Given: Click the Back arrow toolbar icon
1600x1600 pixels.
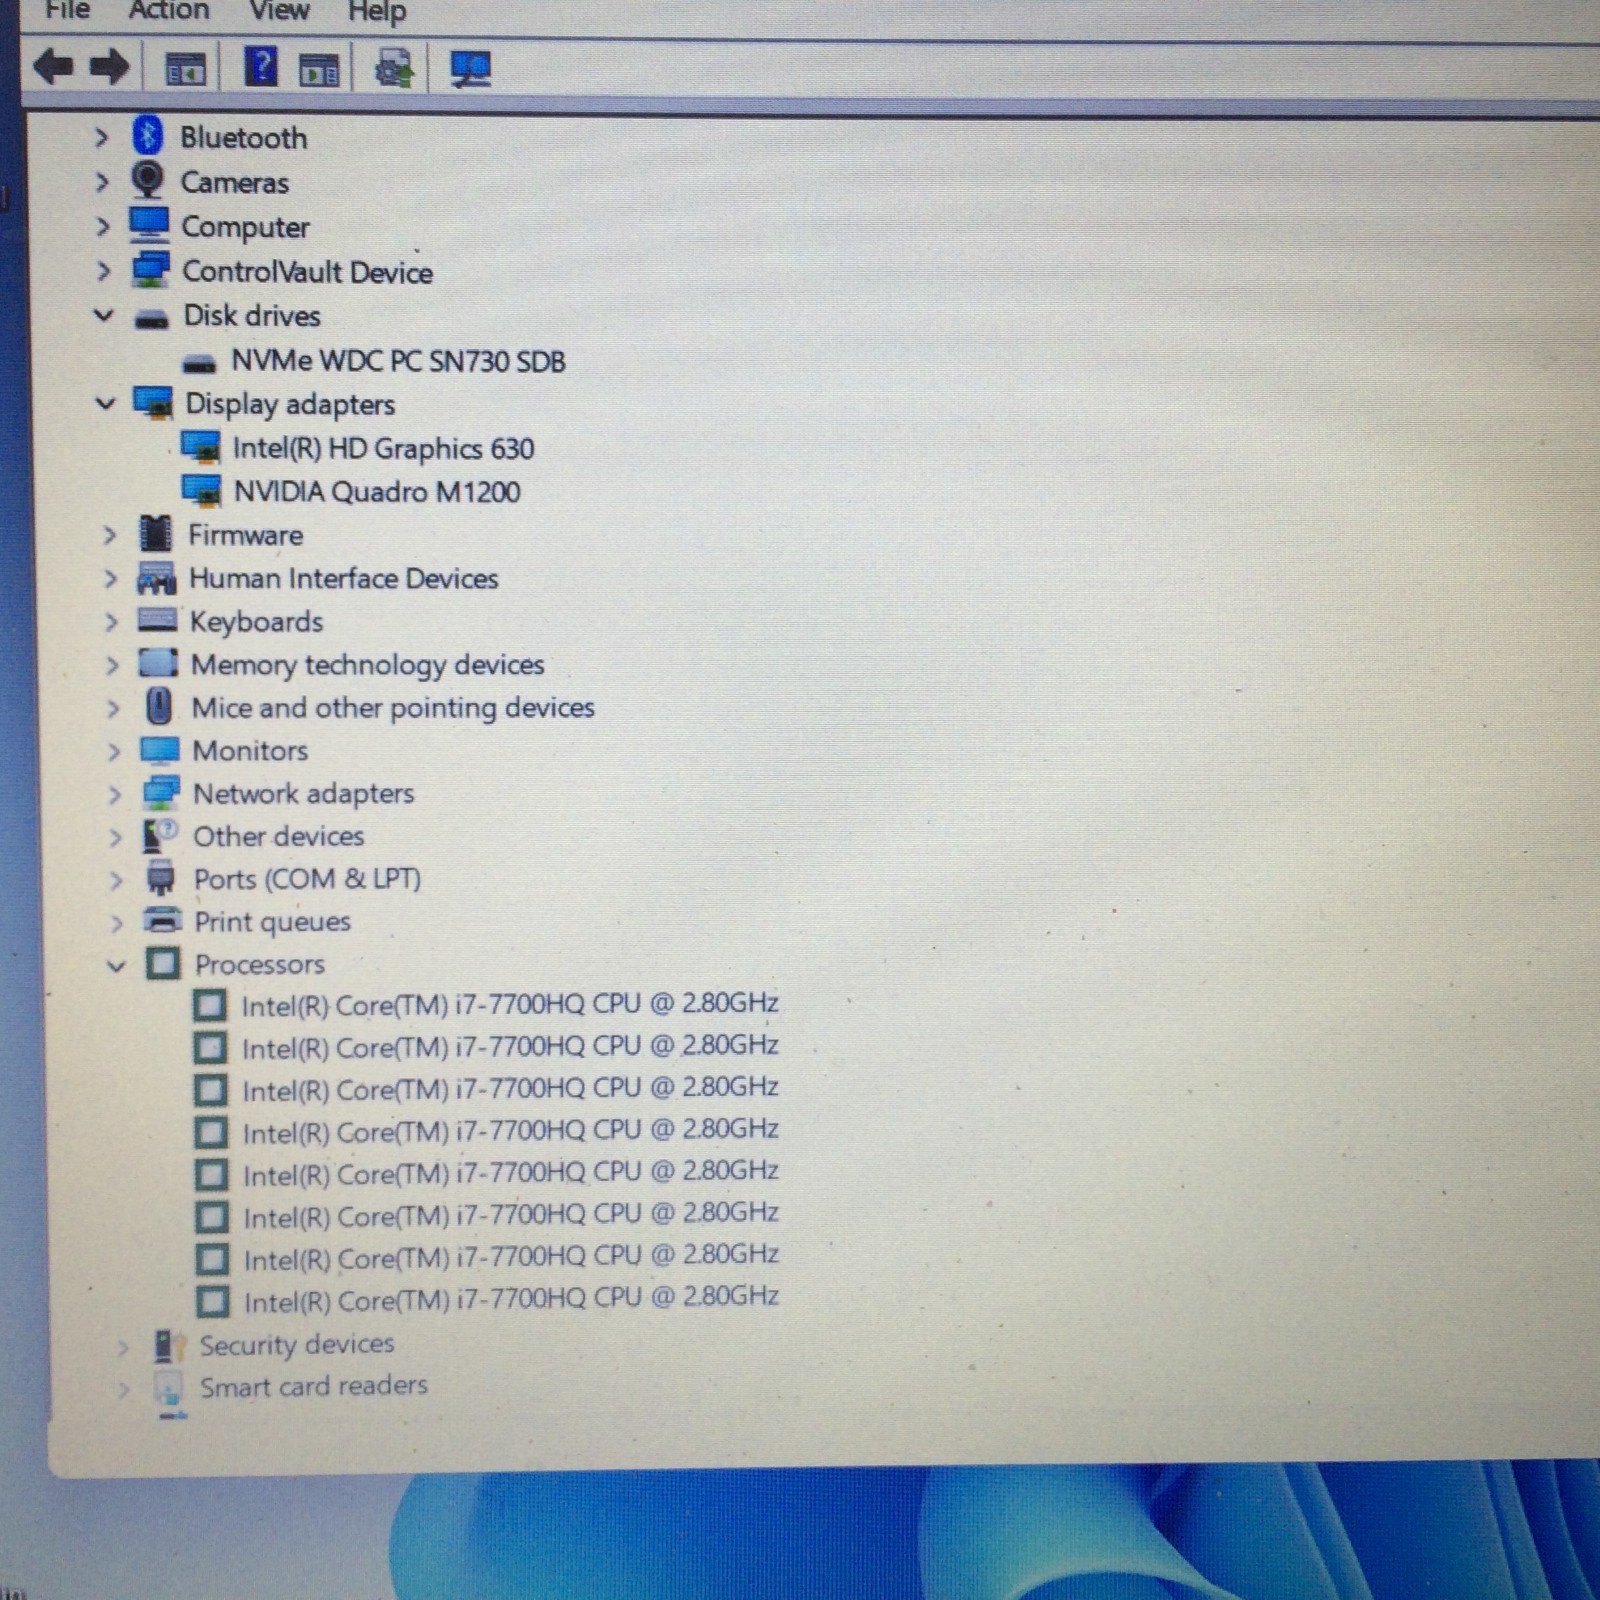Looking at the screenshot, I should click(53, 68).
